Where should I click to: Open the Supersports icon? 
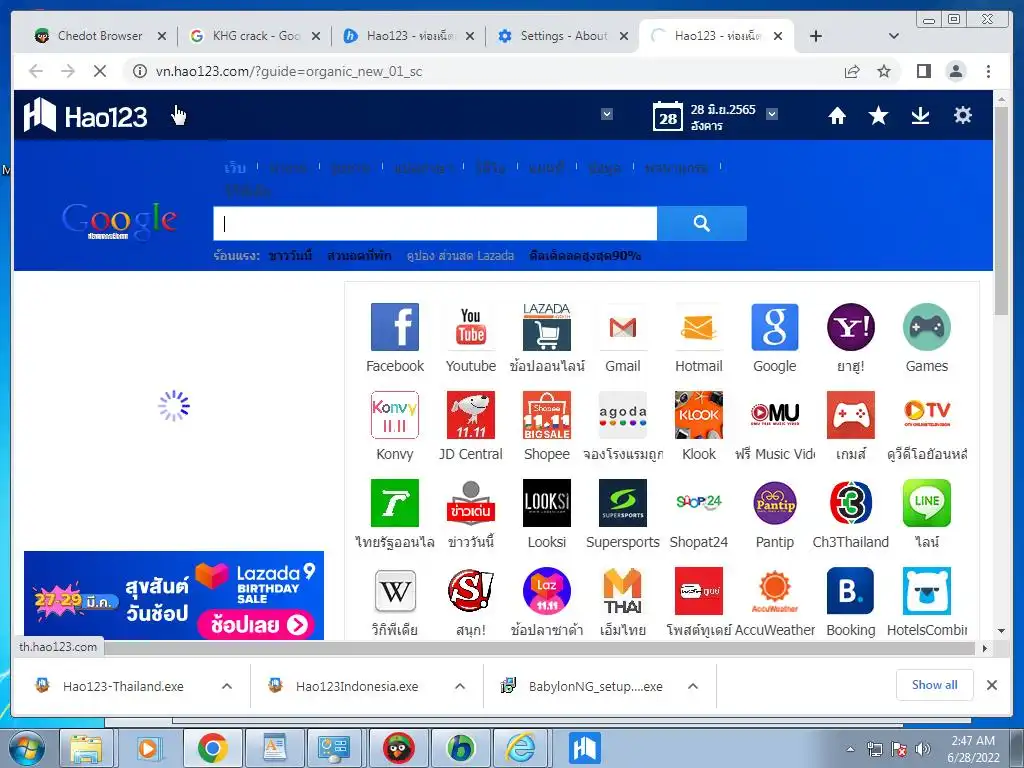pos(622,503)
